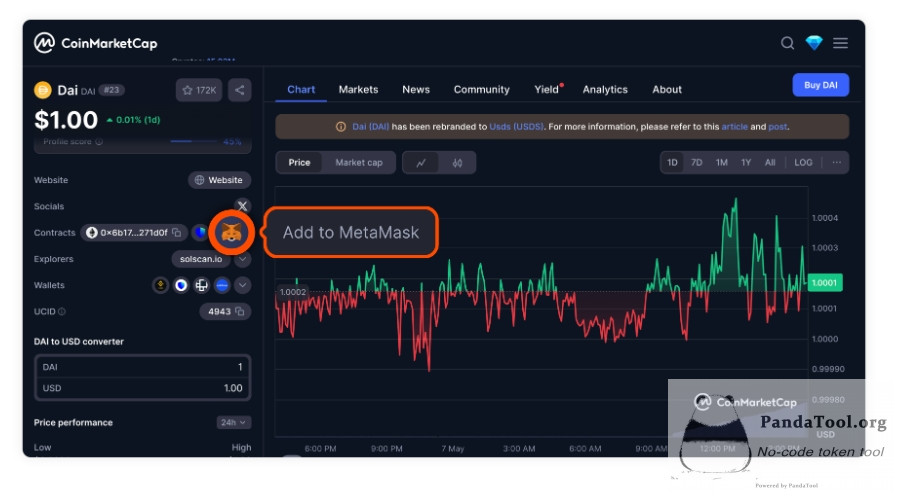Open the article link in rebrand notice
The width and height of the screenshot is (904, 502).
[x=734, y=127]
